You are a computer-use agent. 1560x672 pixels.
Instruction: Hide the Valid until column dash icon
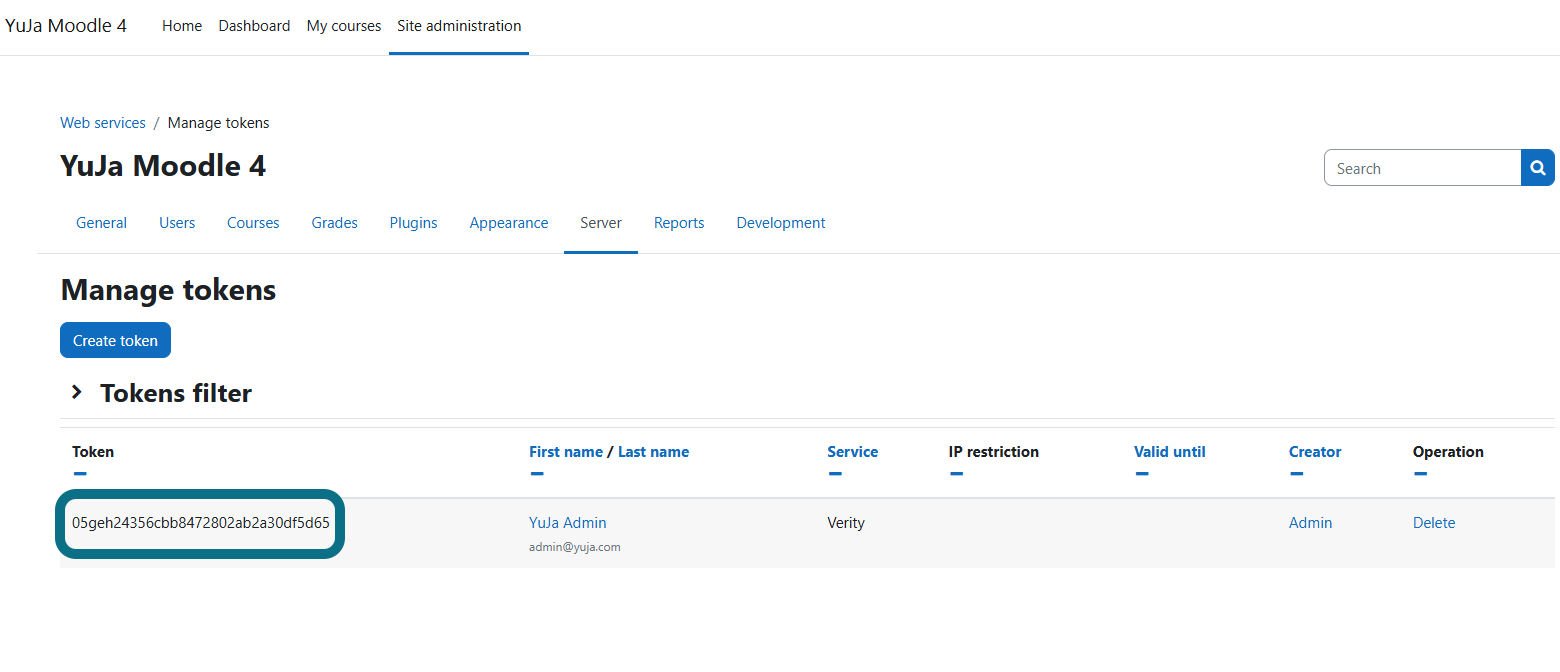(1142, 473)
